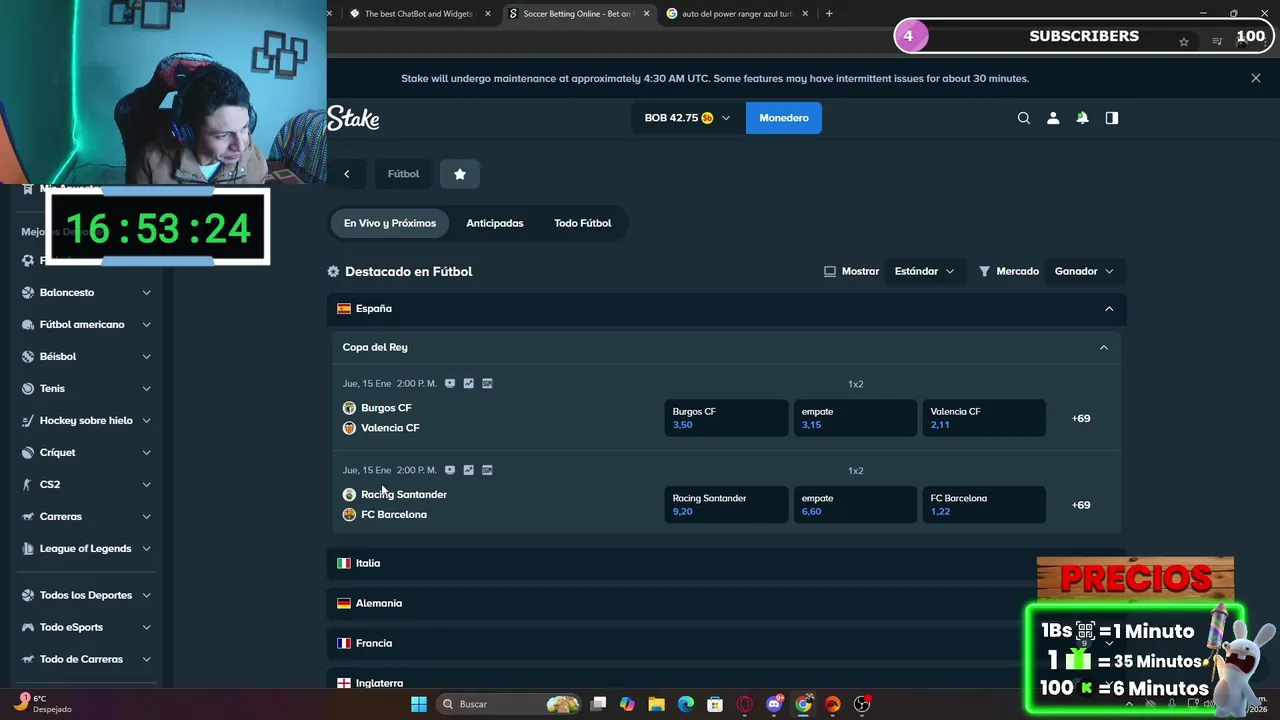Viewport: 1280px width, 720px height.
Task: Go back with the left arrow button
Action: click(x=347, y=174)
